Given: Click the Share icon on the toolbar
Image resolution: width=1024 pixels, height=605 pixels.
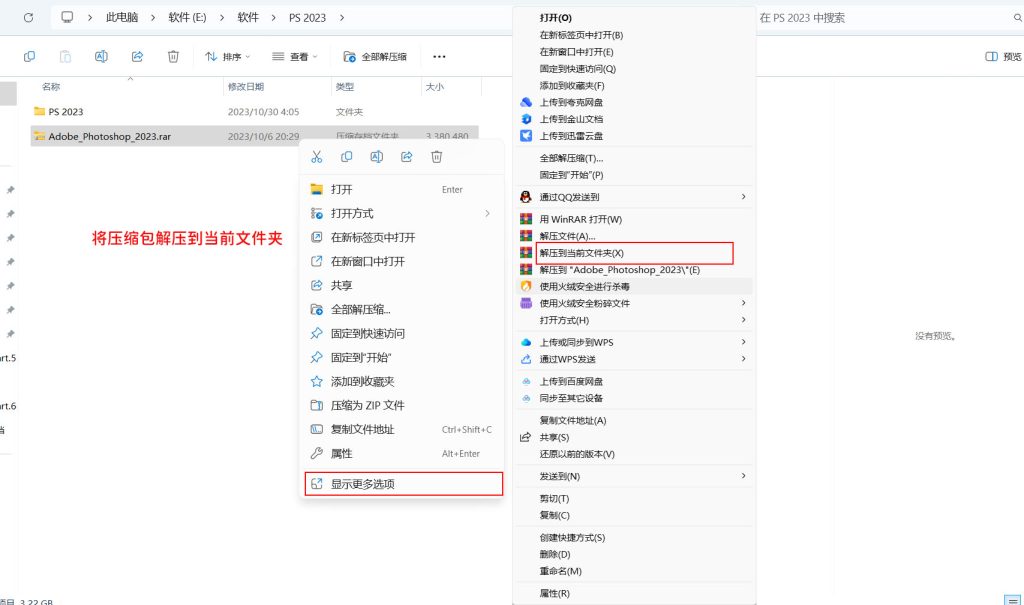Looking at the screenshot, I should pyautogui.click(x=137, y=56).
